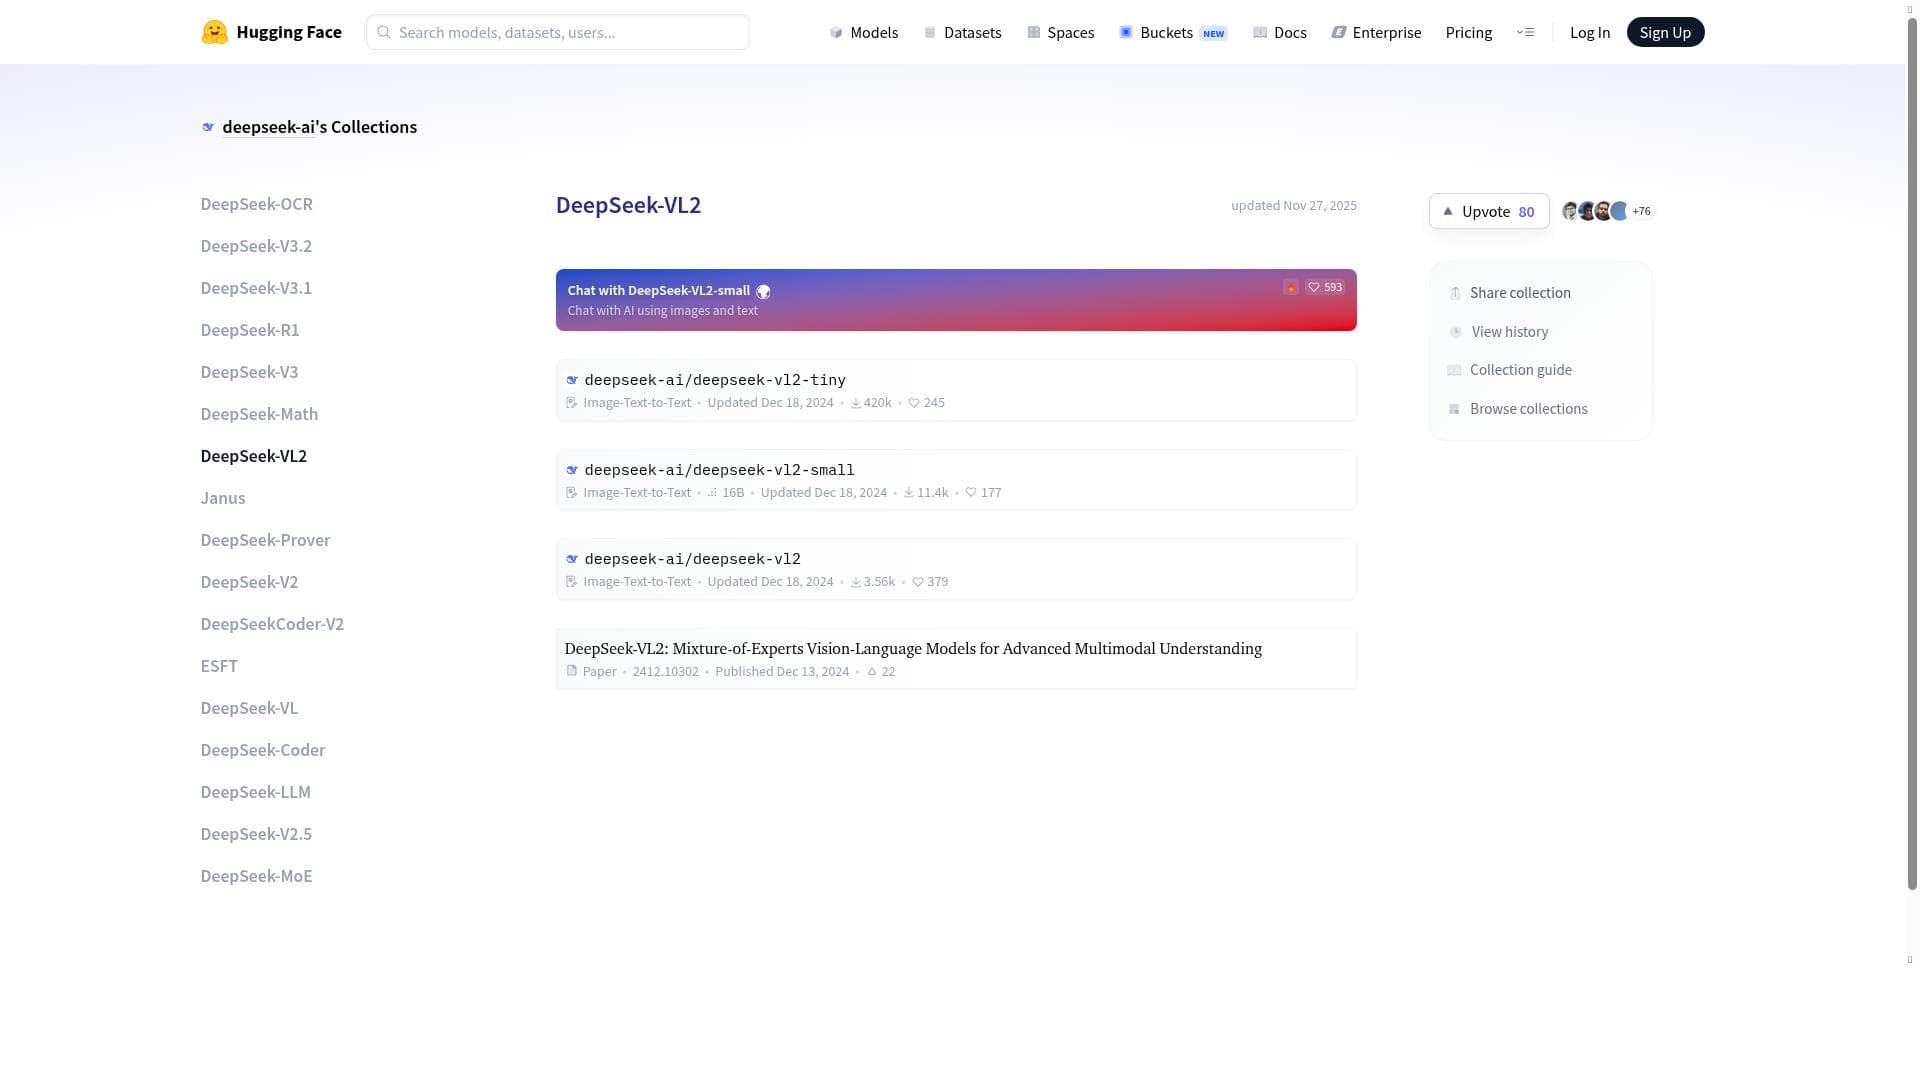The image size is (1920, 1080).
Task: Click the heart icon next to 245
Action: [914, 403]
